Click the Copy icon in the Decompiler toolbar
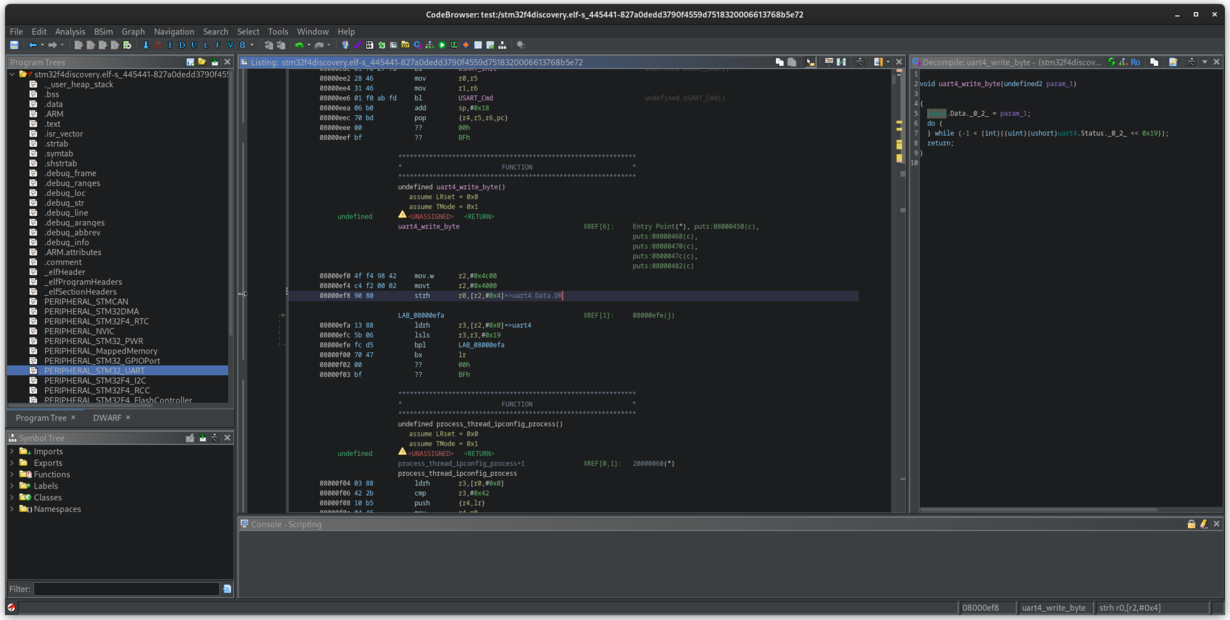Screen dimensions: 1230x620 (x=1155, y=62)
